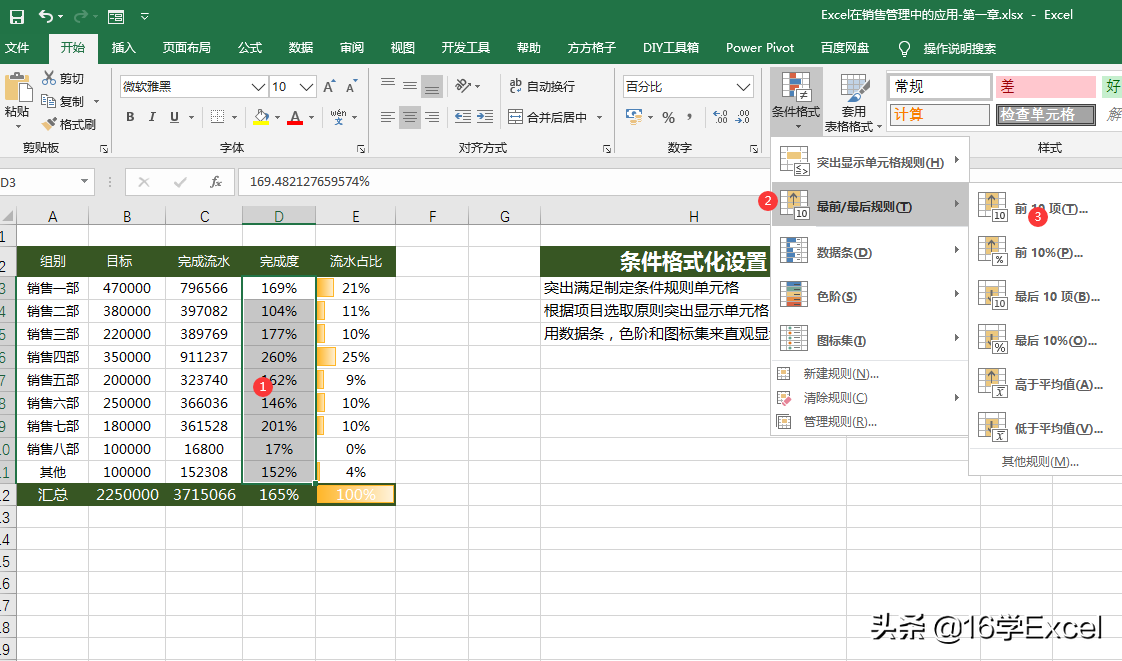This screenshot has width=1122, height=661.
Task: Click the increase indent icon
Action: [x=485, y=117]
